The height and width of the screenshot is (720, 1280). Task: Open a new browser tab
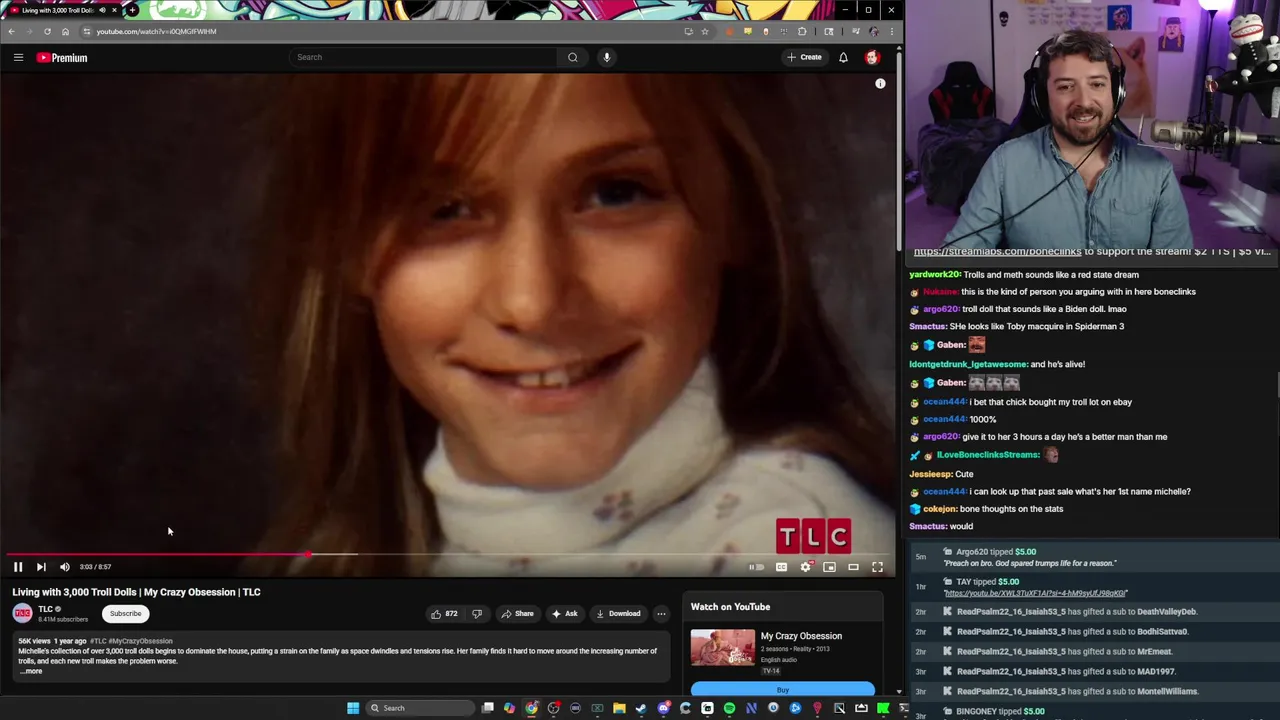point(132,10)
